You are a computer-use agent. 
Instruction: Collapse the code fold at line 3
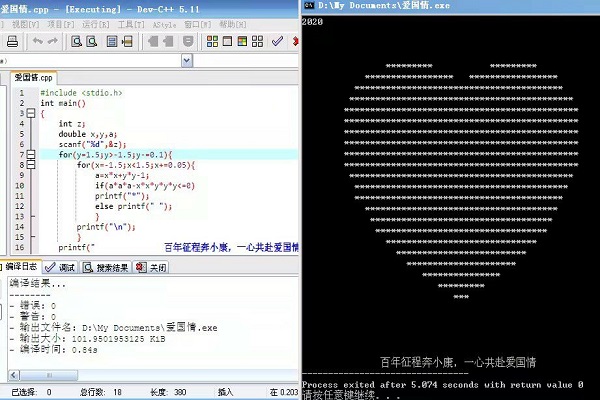[31, 113]
